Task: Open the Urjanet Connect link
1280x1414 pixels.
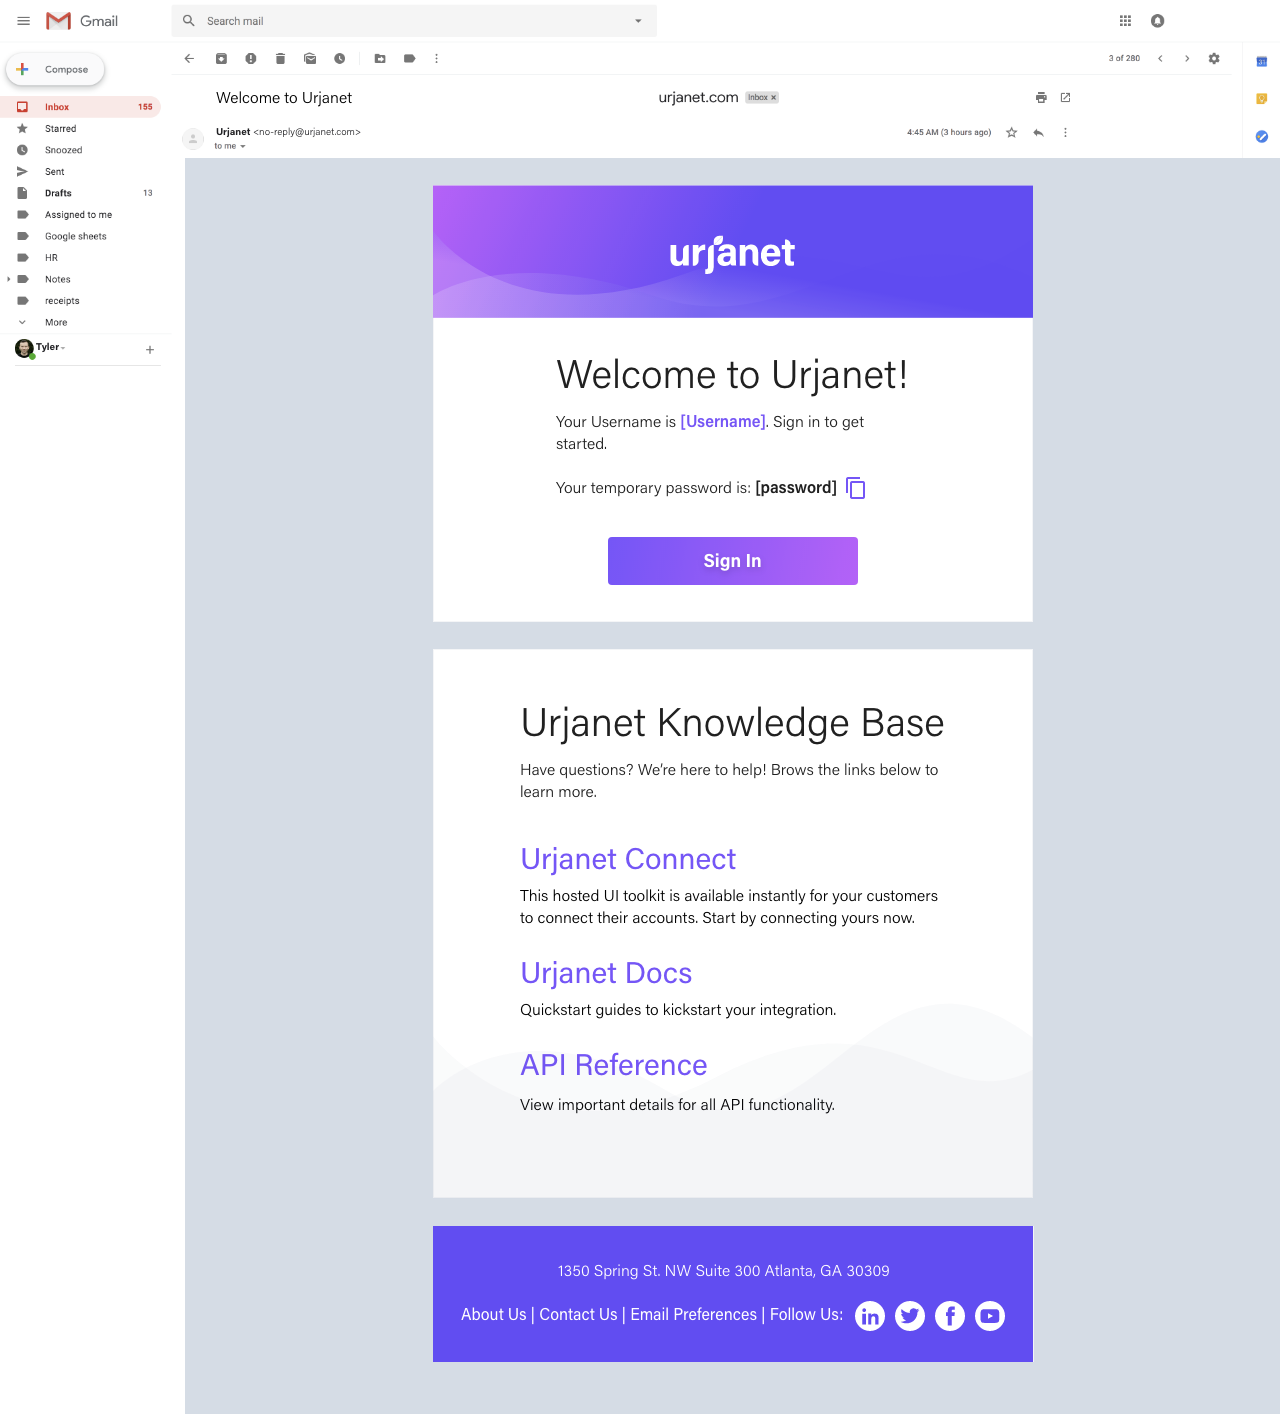Action: point(628,859)
